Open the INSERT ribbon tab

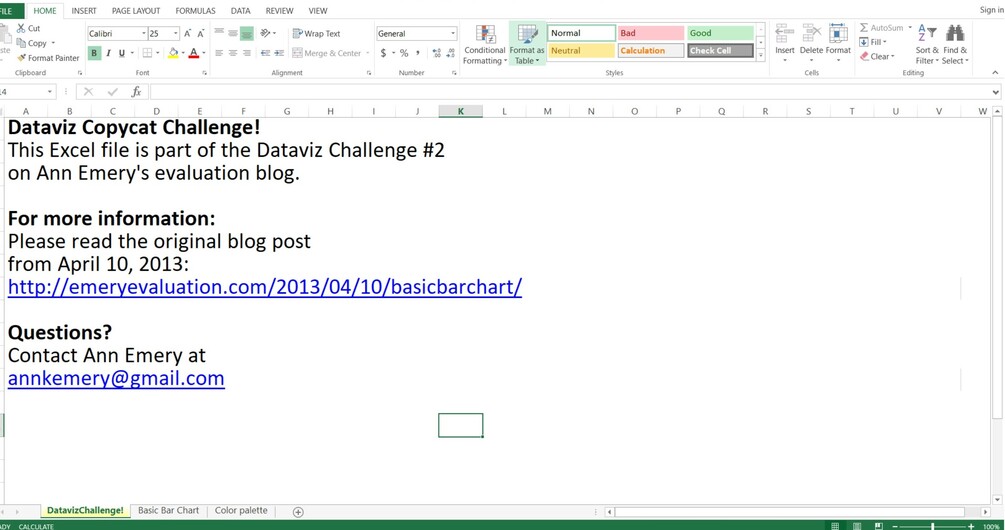tap(84, 11)
